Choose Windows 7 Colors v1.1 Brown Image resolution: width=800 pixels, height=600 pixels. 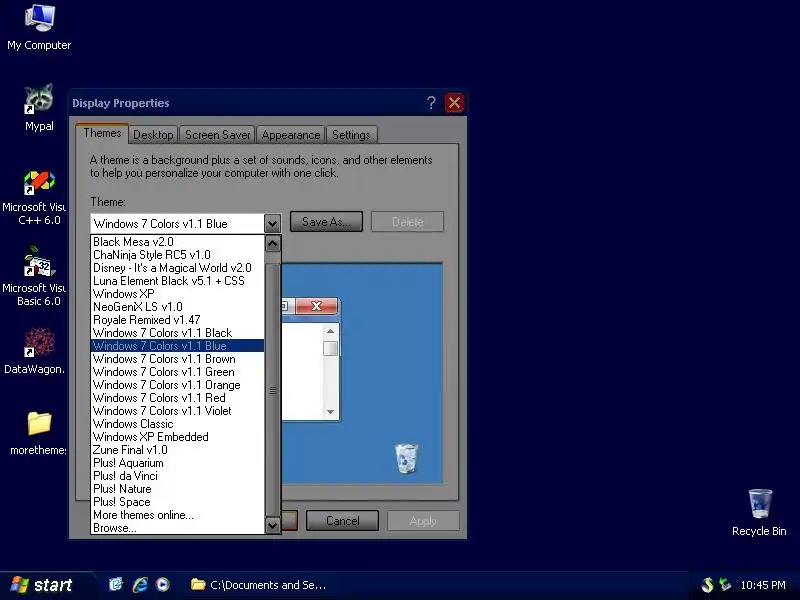[x=177, y=359]
